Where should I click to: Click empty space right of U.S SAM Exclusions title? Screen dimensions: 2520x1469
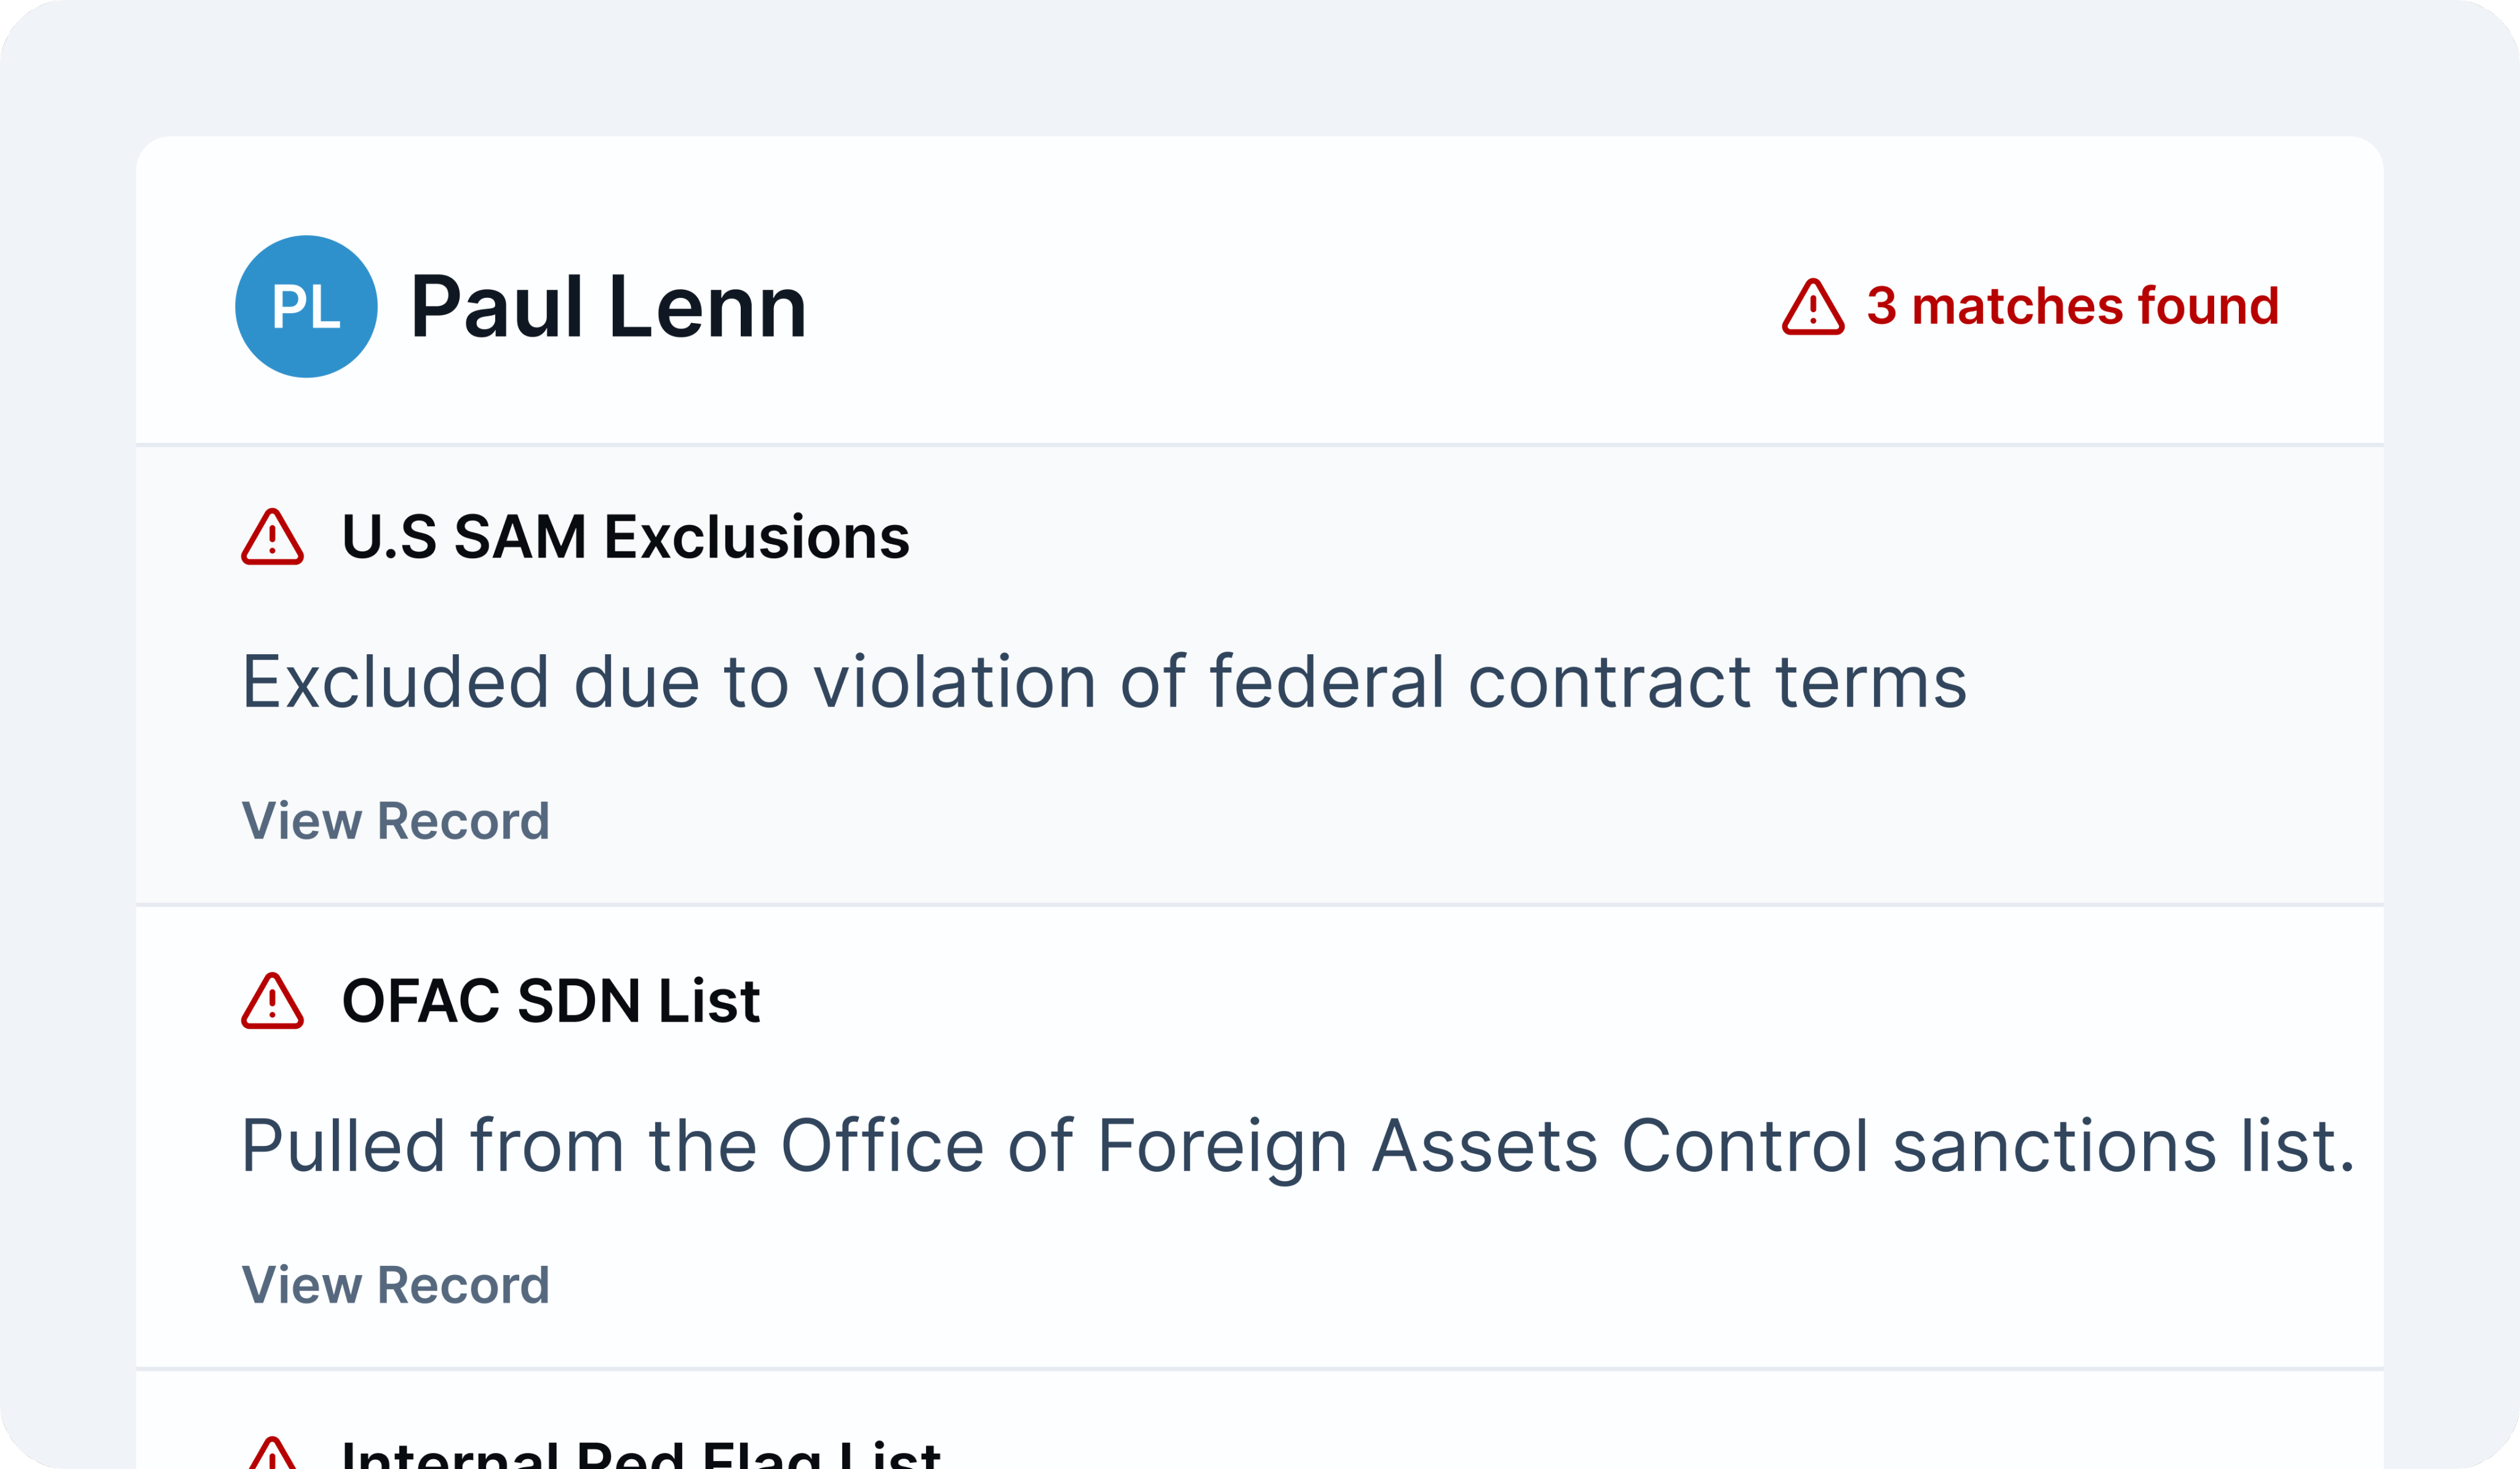point(1600,537)
